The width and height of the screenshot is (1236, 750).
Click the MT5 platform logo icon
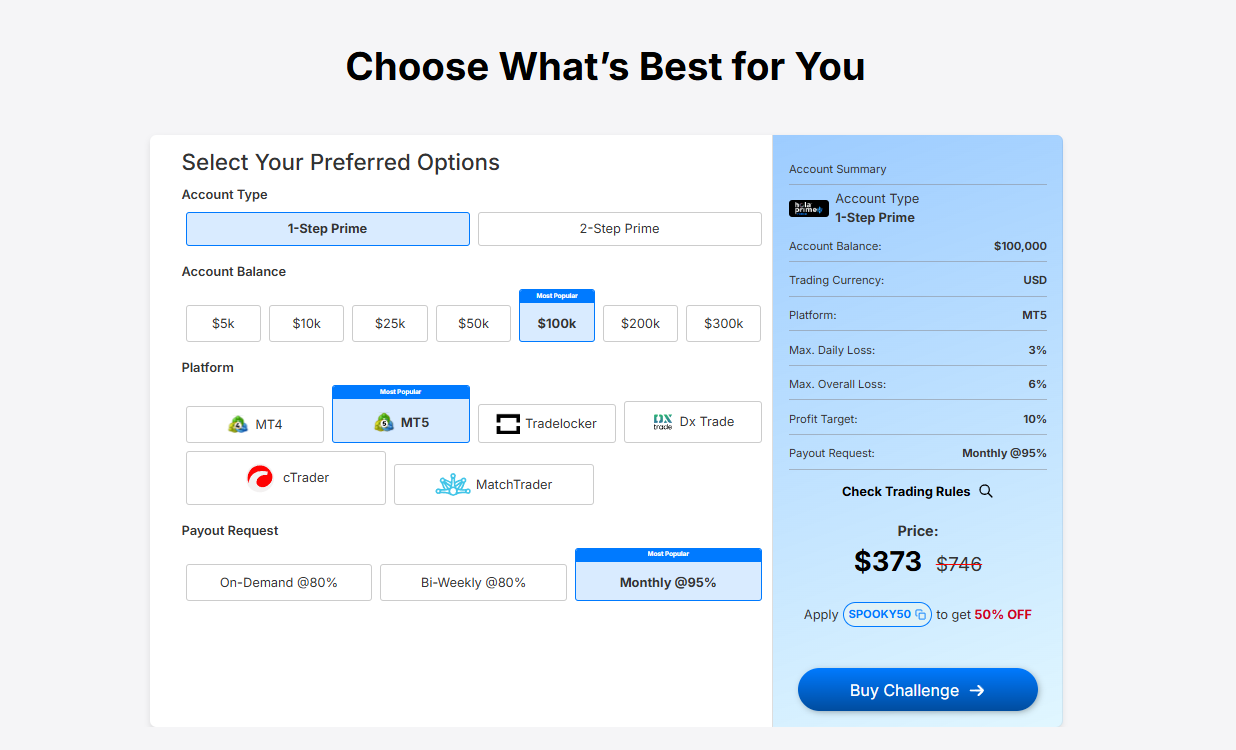coord(384,422)
